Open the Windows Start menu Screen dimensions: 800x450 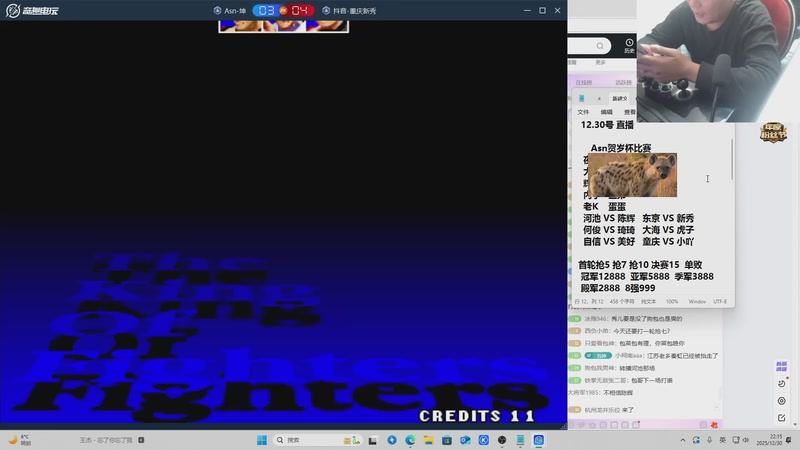(x=262, y=440)
